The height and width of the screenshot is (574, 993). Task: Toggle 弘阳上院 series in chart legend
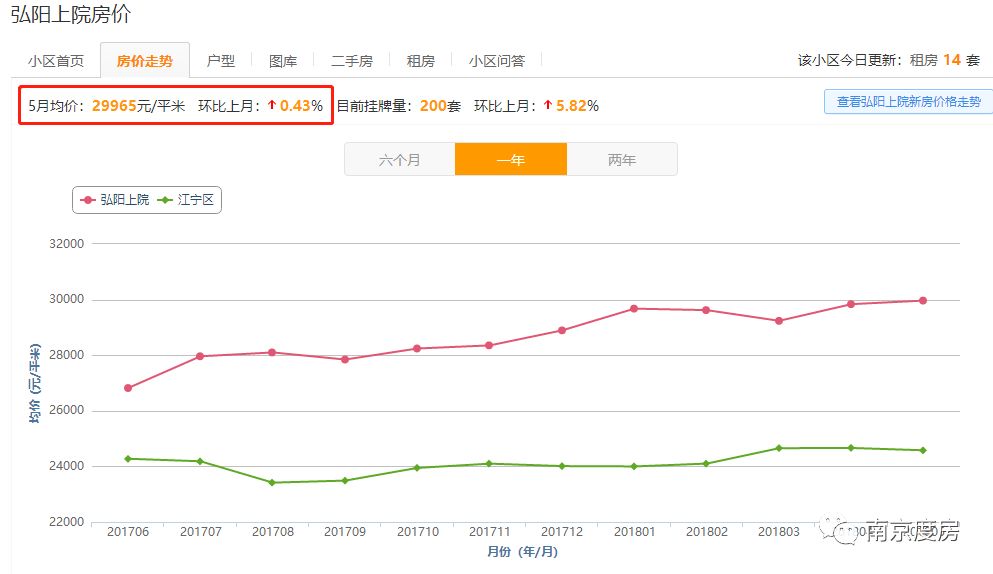[x=115, y=200]
